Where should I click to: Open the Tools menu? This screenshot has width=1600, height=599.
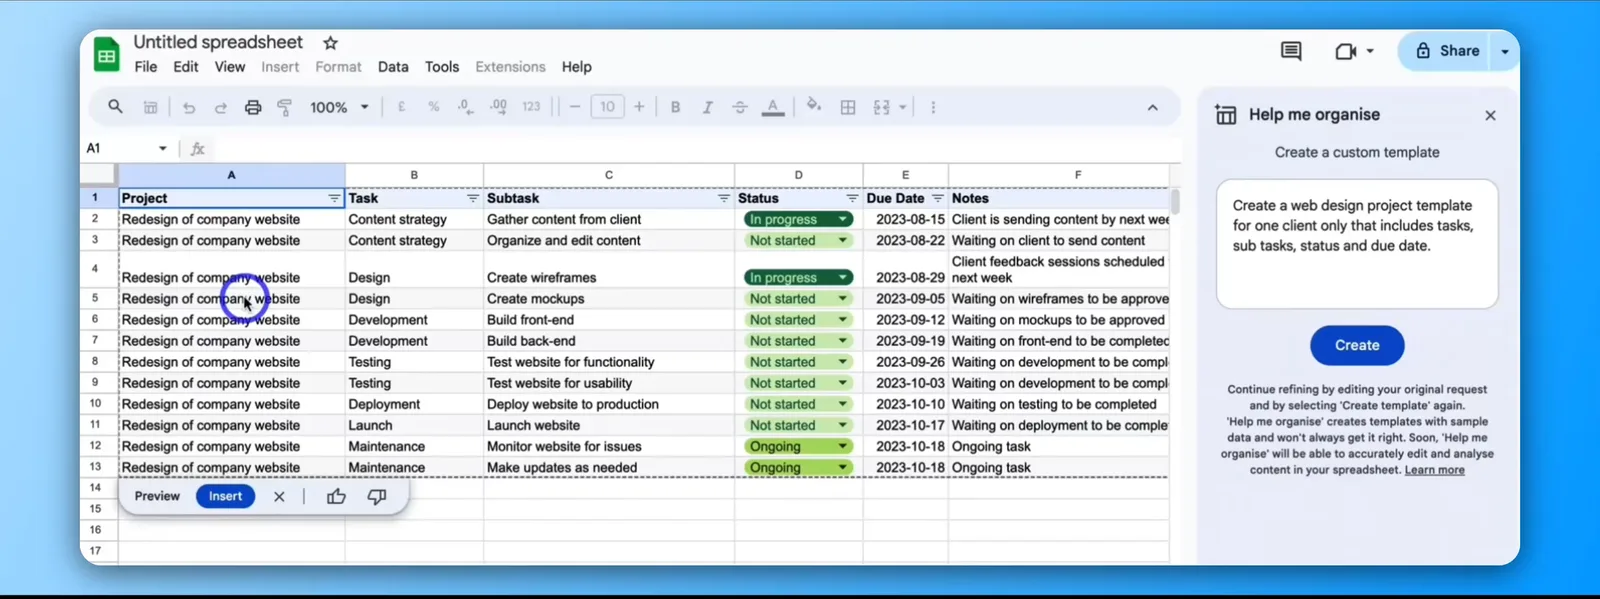[442, 67]
